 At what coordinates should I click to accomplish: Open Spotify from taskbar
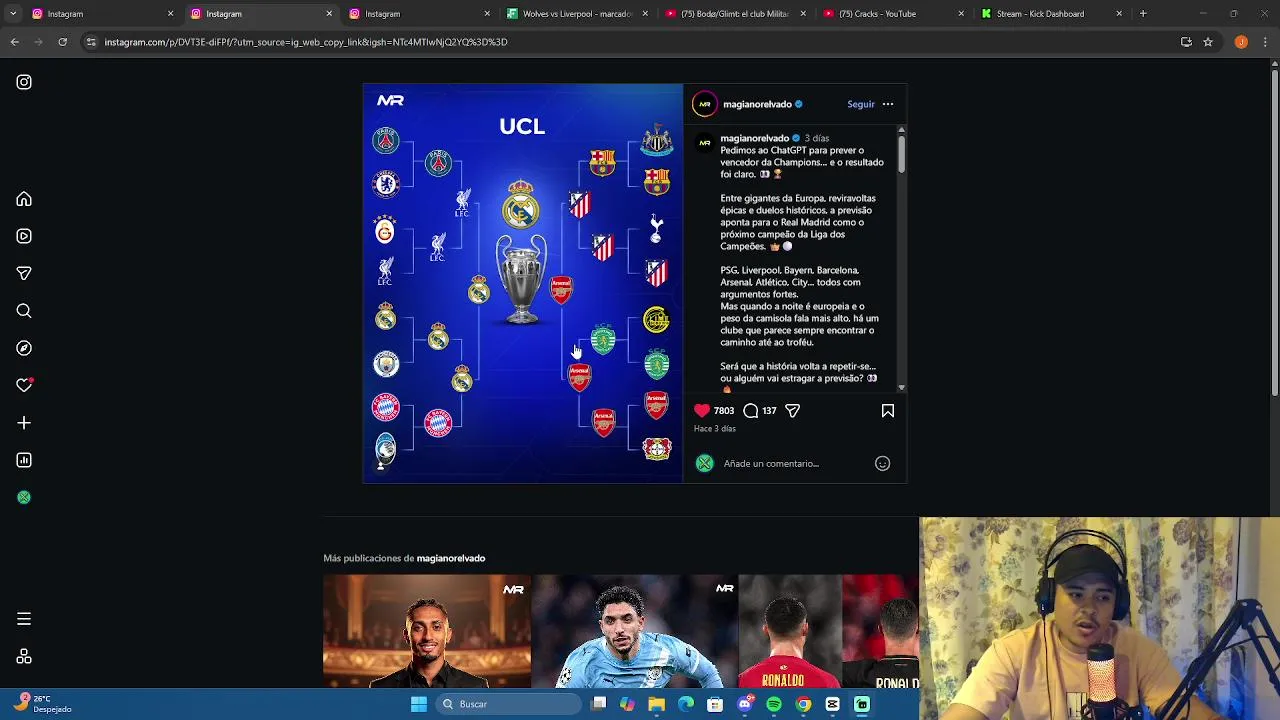point(774,704)
